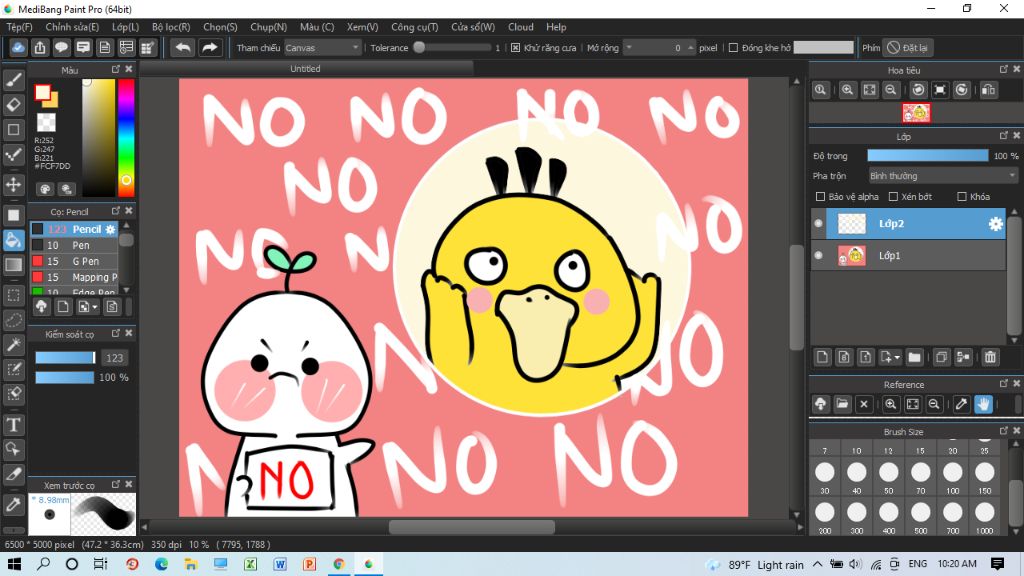Toggle visibility of Lớp1 layer
1024x576 pixels.
(818, 255)
